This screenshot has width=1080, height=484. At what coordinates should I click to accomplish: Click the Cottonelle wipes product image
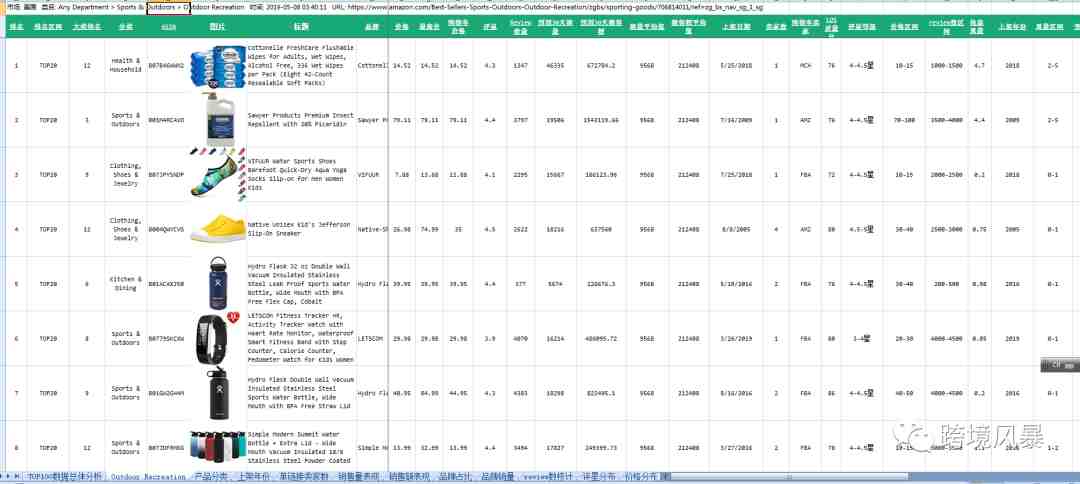pyautogui.click(x=218, y=65)
